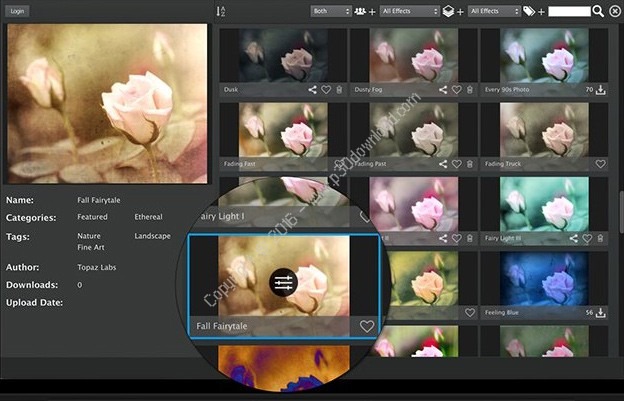Favorite the Fall Fairytale preset with heart
This screenshot has width=624, height=401.
coord(367,327)
